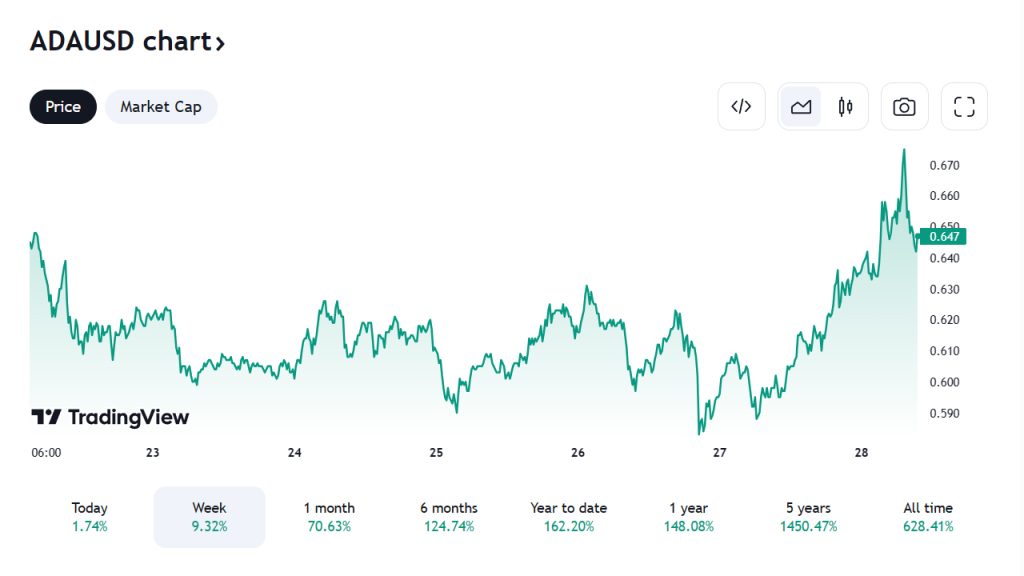Display All time price history
Screen dimensions: 1024x576
(928, 517)
